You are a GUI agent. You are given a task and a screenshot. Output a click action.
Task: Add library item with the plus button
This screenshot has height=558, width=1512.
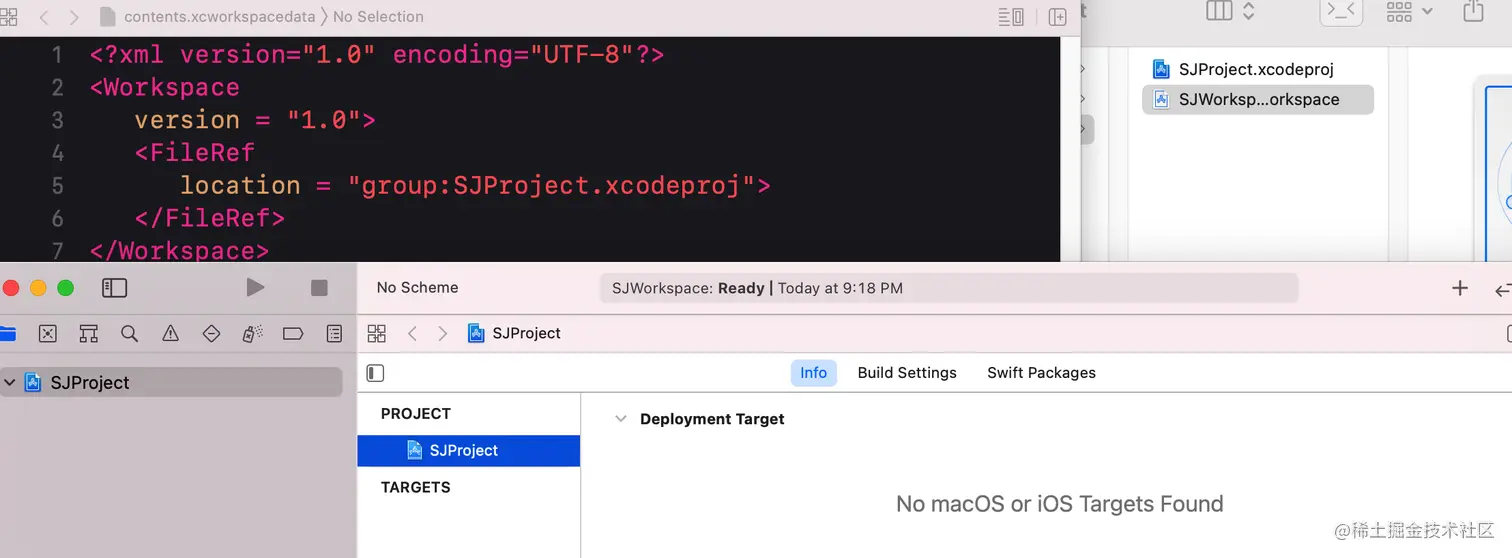point(1460,288)
